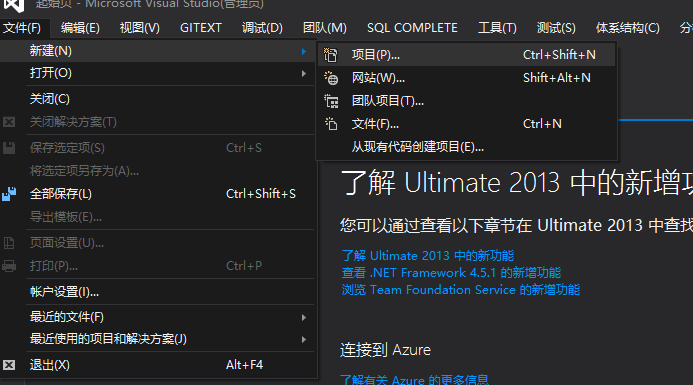The height and width of the screenshot is (385, 693).
Task: Choose 文件(F)... in the New submenu
Action: [466, 124]
